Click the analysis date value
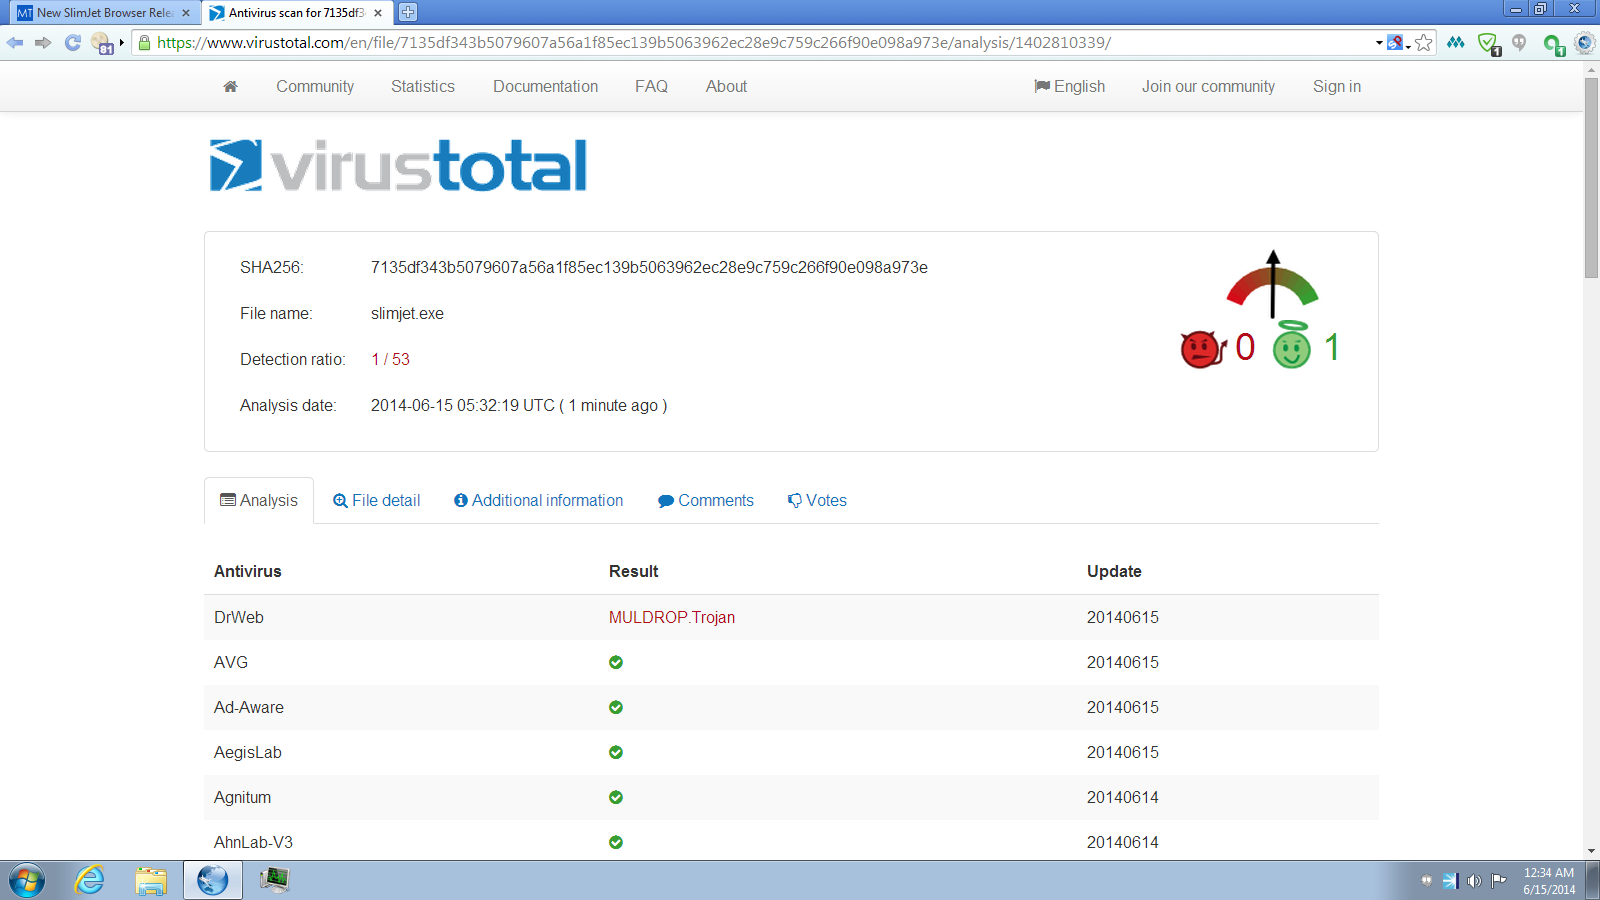This screenshot has height=900, width=1600. pos(519,406)
